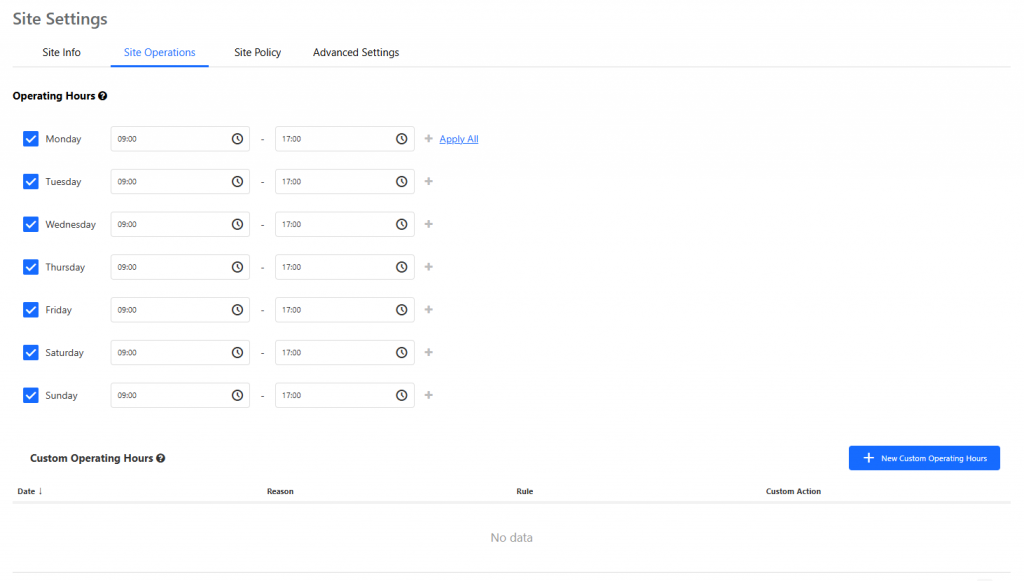
Task: Open the Site Policy tab
Action: point(257,52)
